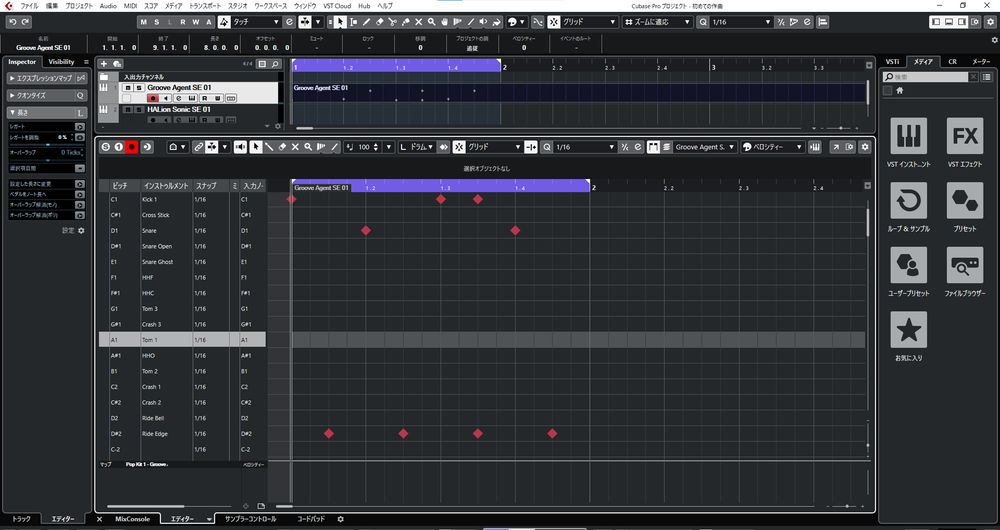Image resolution: width=1000 pixels, height=530 pixels.
Task: Open VST Instruments tile in media rack
Action: coord(909,136)
